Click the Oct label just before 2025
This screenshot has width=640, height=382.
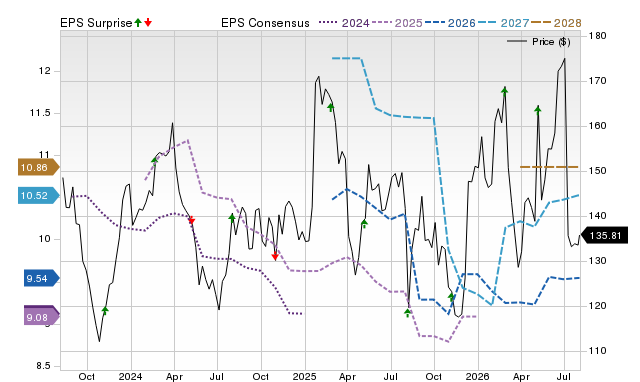tap(260, 376)
